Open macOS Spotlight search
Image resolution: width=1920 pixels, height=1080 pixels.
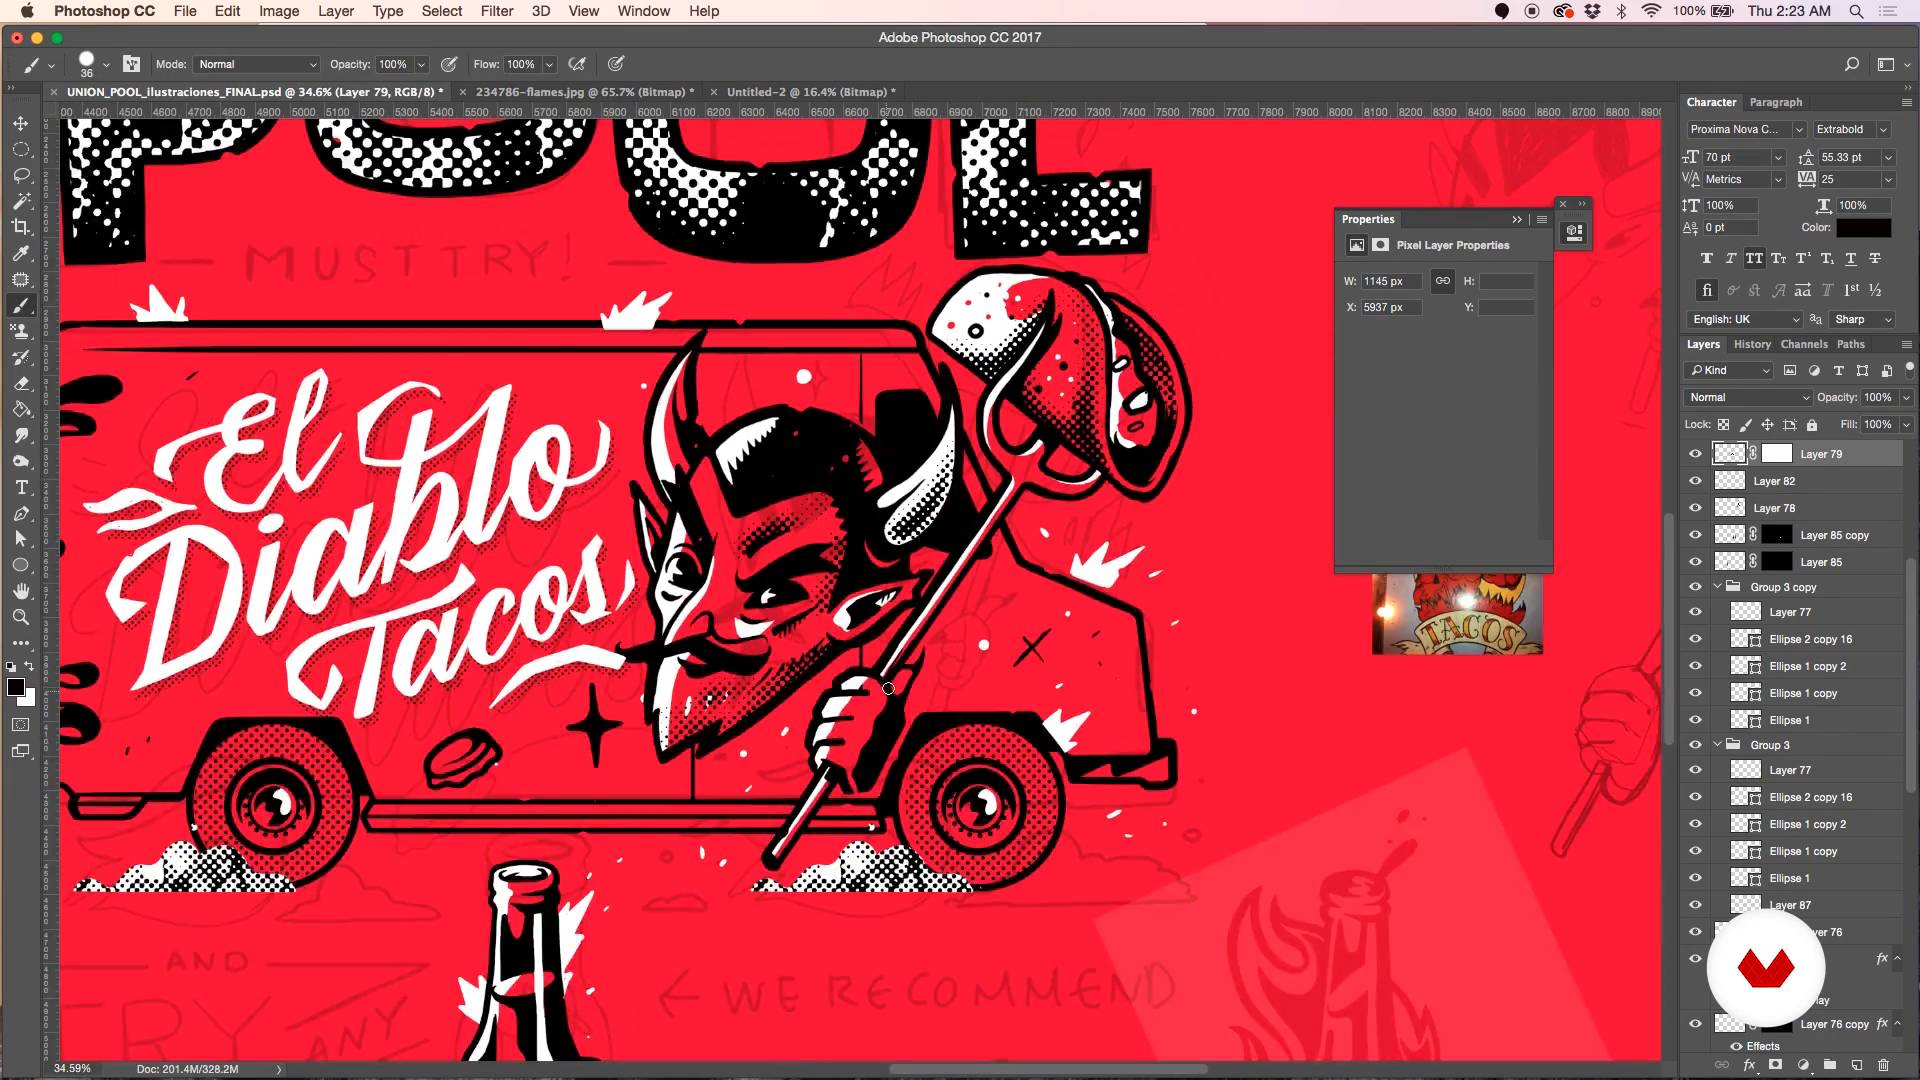click(x=1856, y=11)
